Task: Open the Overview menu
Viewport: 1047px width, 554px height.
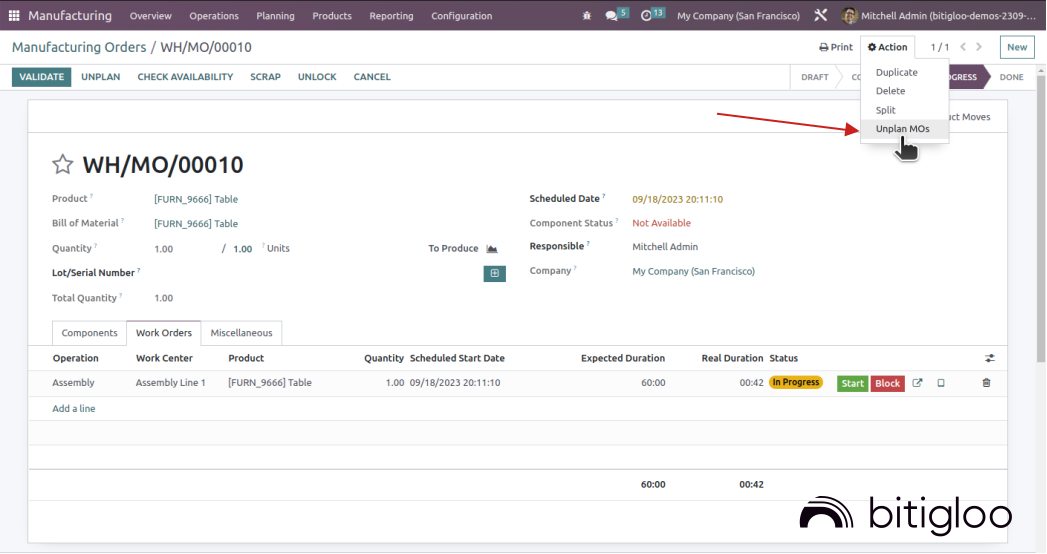Action: tap(150, 15)
